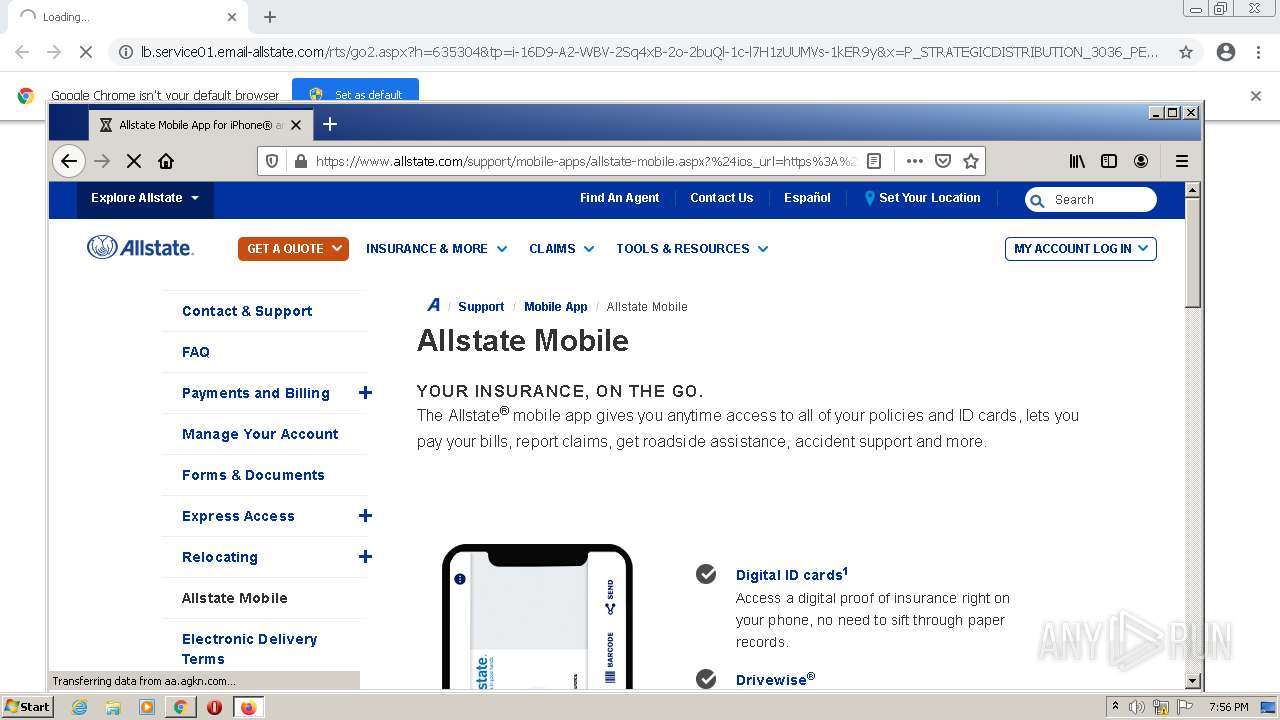1280x720 pixels.
Task: Open Windows Start menu
Action: (x=27, y=707)
